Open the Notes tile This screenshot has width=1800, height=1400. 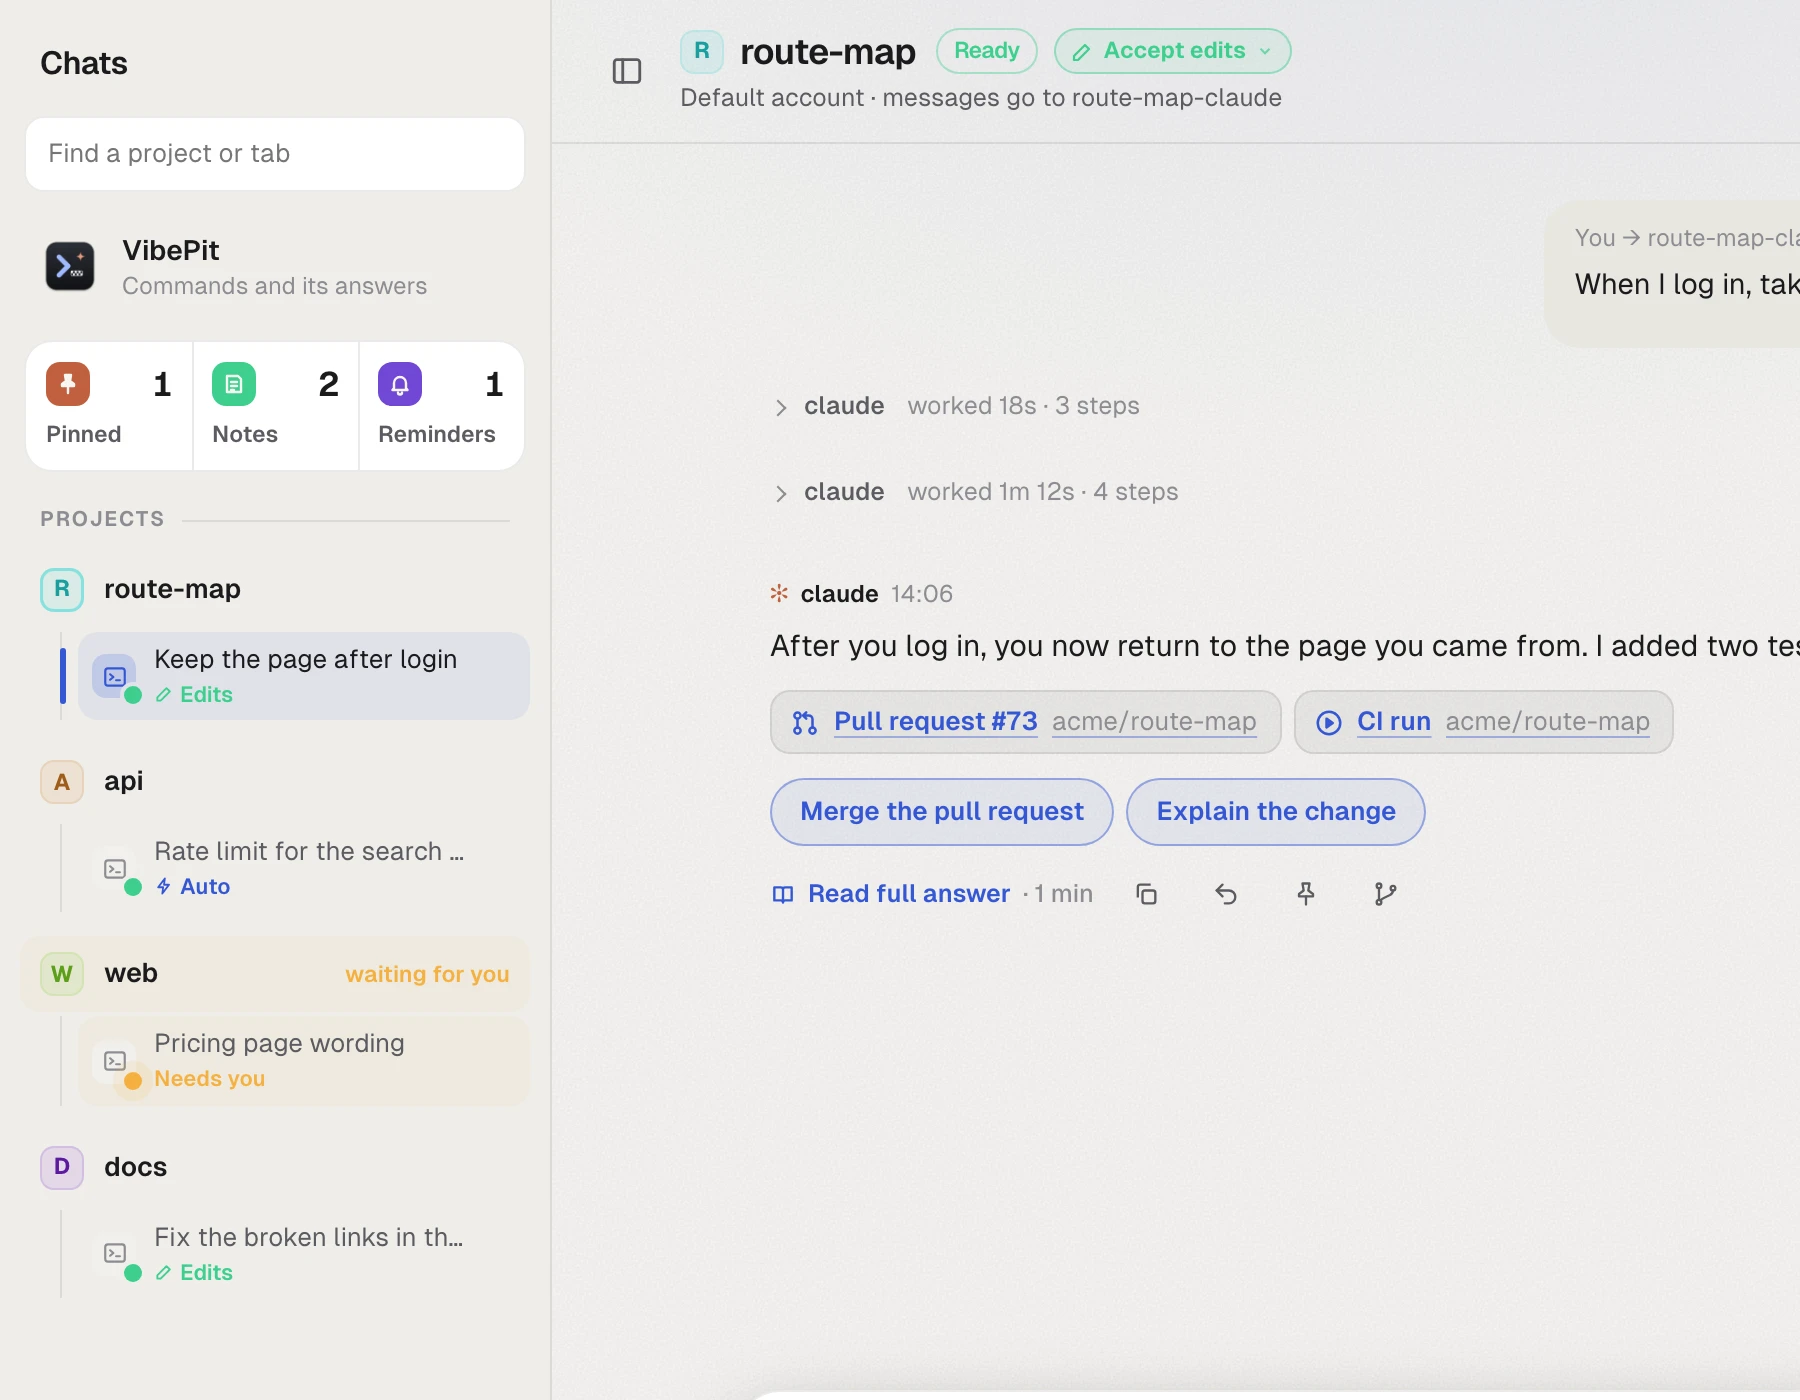(276, 406)
